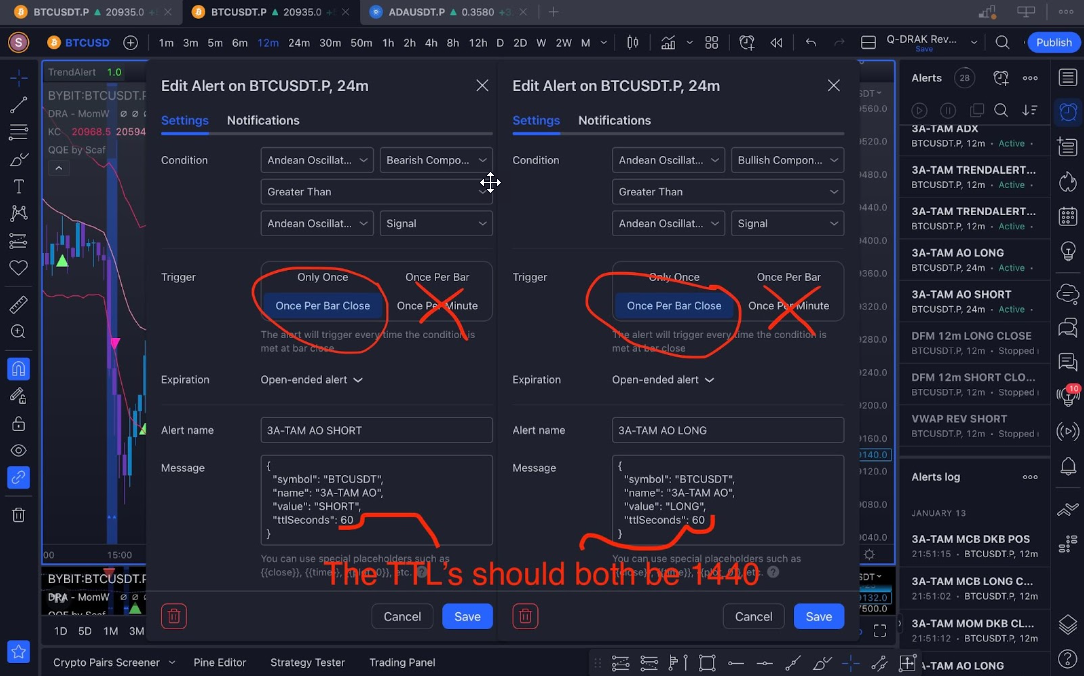Select the VWAP REV SHORT alert row

[x=973, y=426]
